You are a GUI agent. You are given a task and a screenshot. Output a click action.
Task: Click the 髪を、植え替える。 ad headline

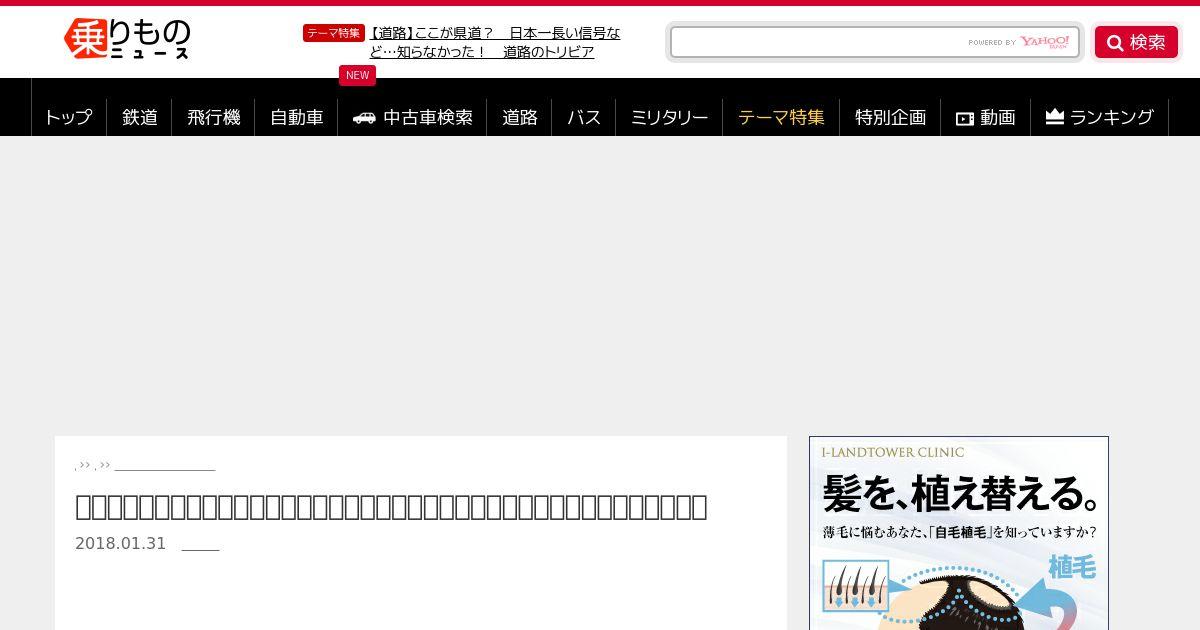(961, 494)
